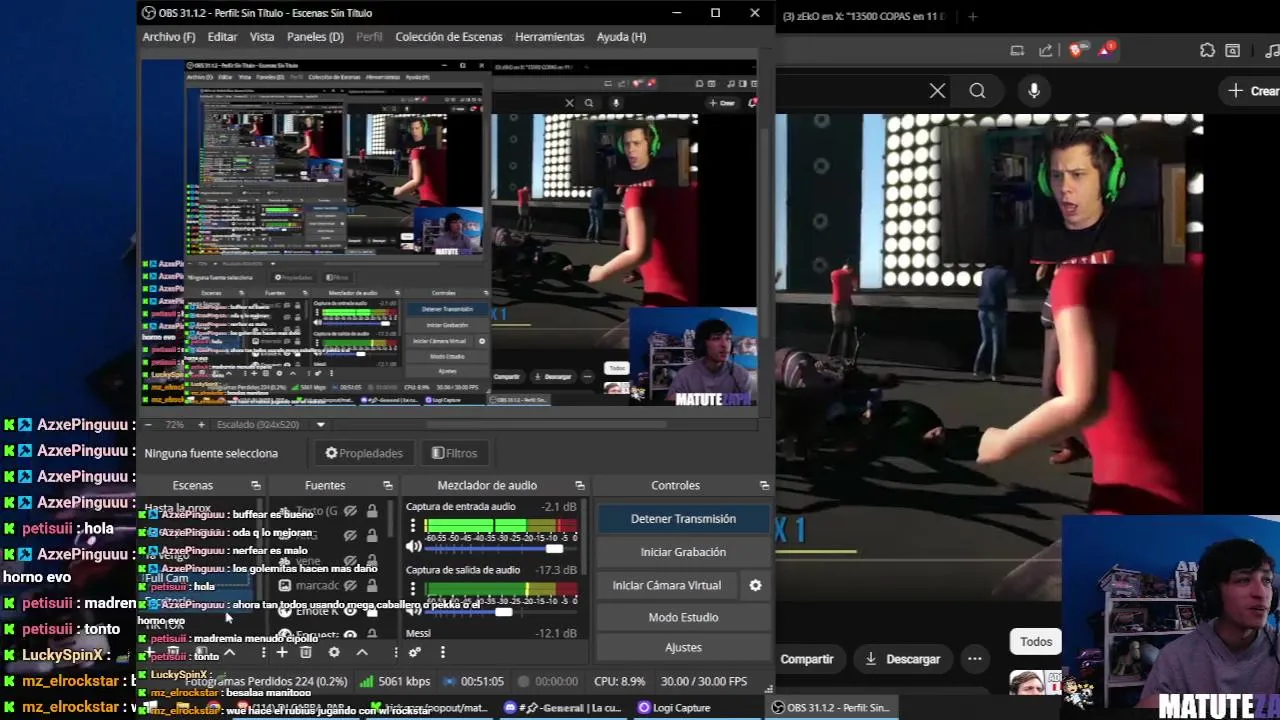Screen dimensions: 1280x720
Task: Open the Archivo (F) menu
Action: coord(169,37)
